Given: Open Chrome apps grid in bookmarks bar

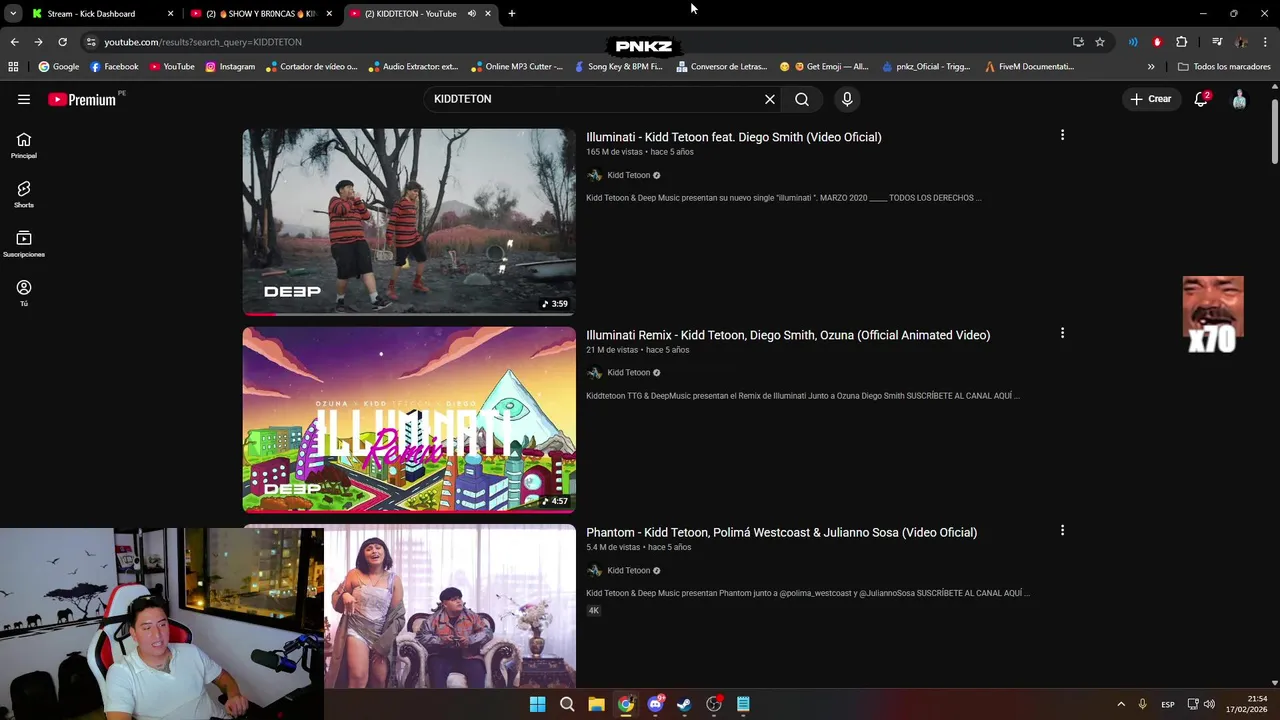Looking at the screenshot, I should click(x=13, y=67).
